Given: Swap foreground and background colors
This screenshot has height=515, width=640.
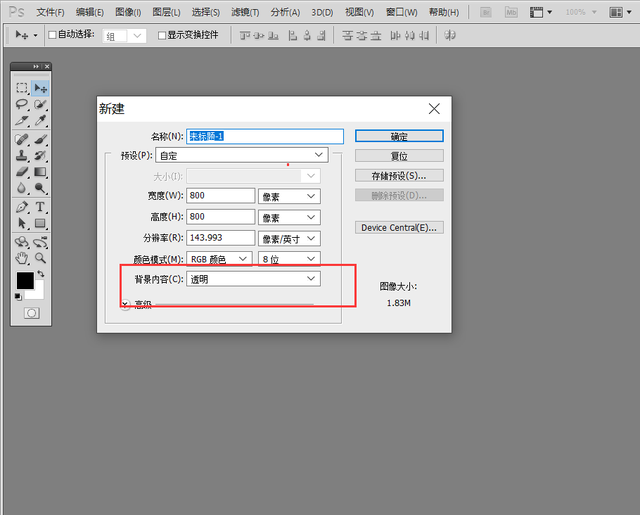Looking at the screenshot, I should 41,274.
